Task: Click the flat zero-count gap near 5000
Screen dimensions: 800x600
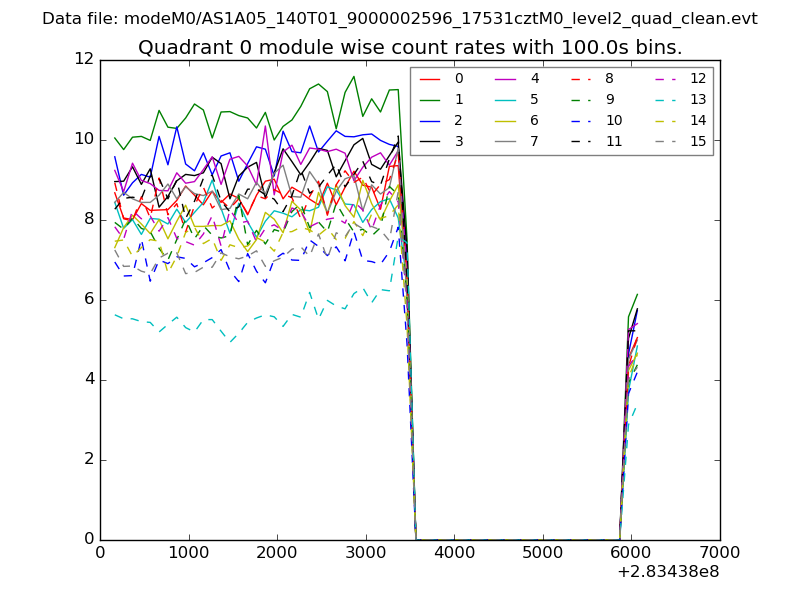Action: click(542, 539)
